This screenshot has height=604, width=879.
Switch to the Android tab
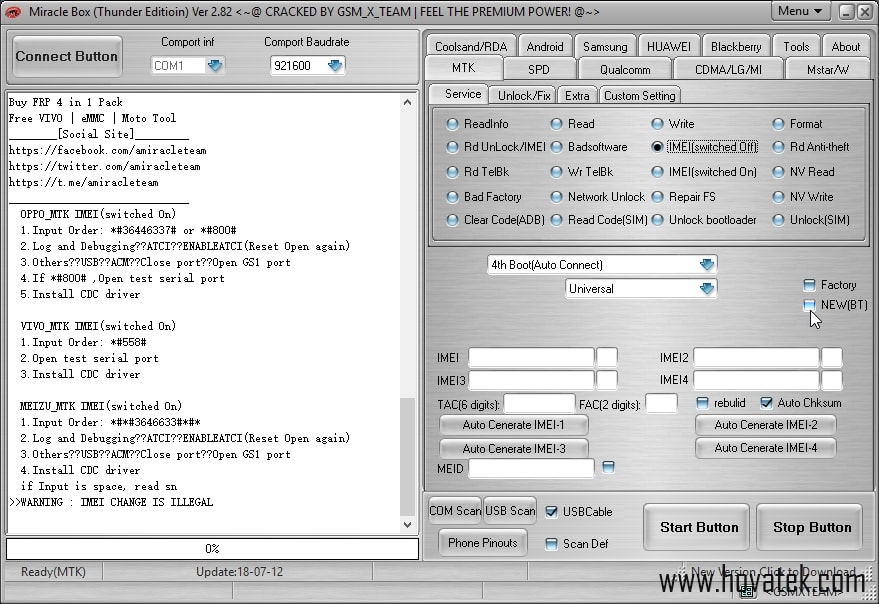[x=545, y=47]
